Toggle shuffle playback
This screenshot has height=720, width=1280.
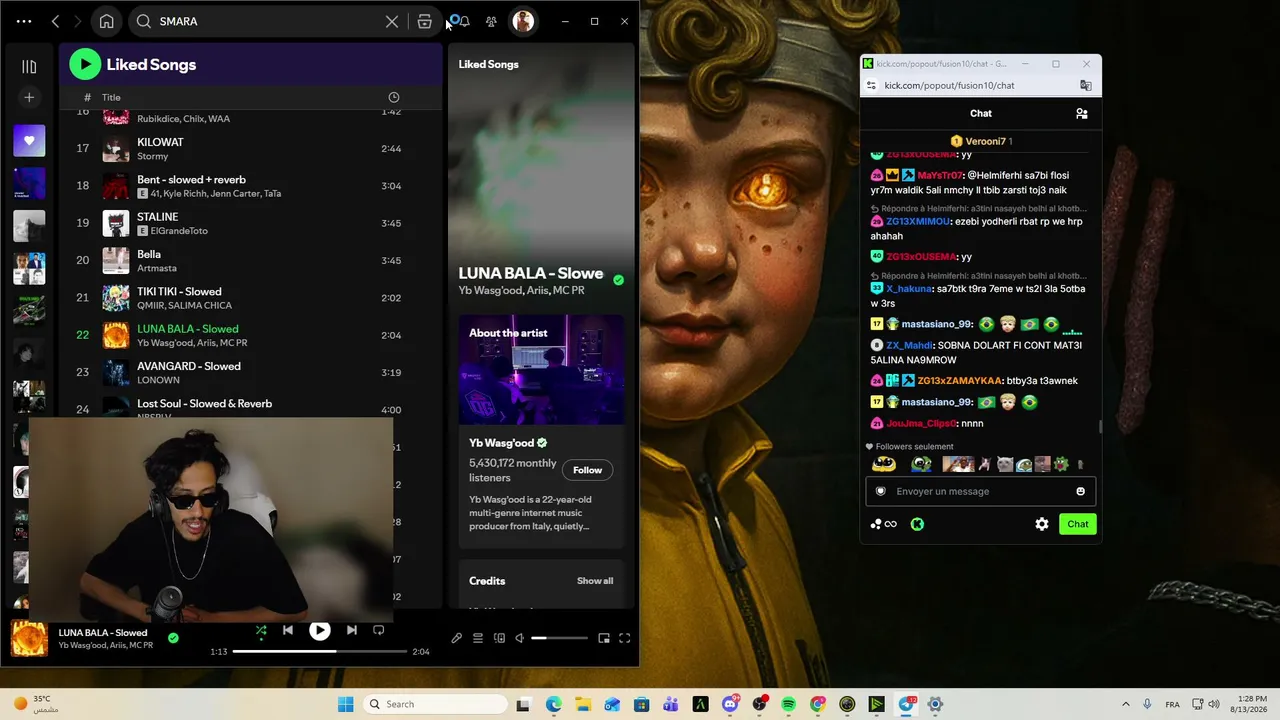(x=261, y=630)
